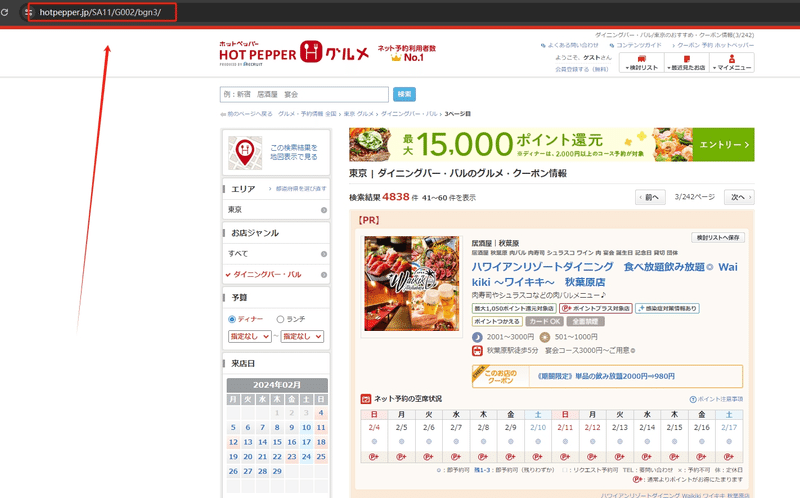Click point-plus icon under 2/12
The image size is (800, 498).
coord(592,457)
